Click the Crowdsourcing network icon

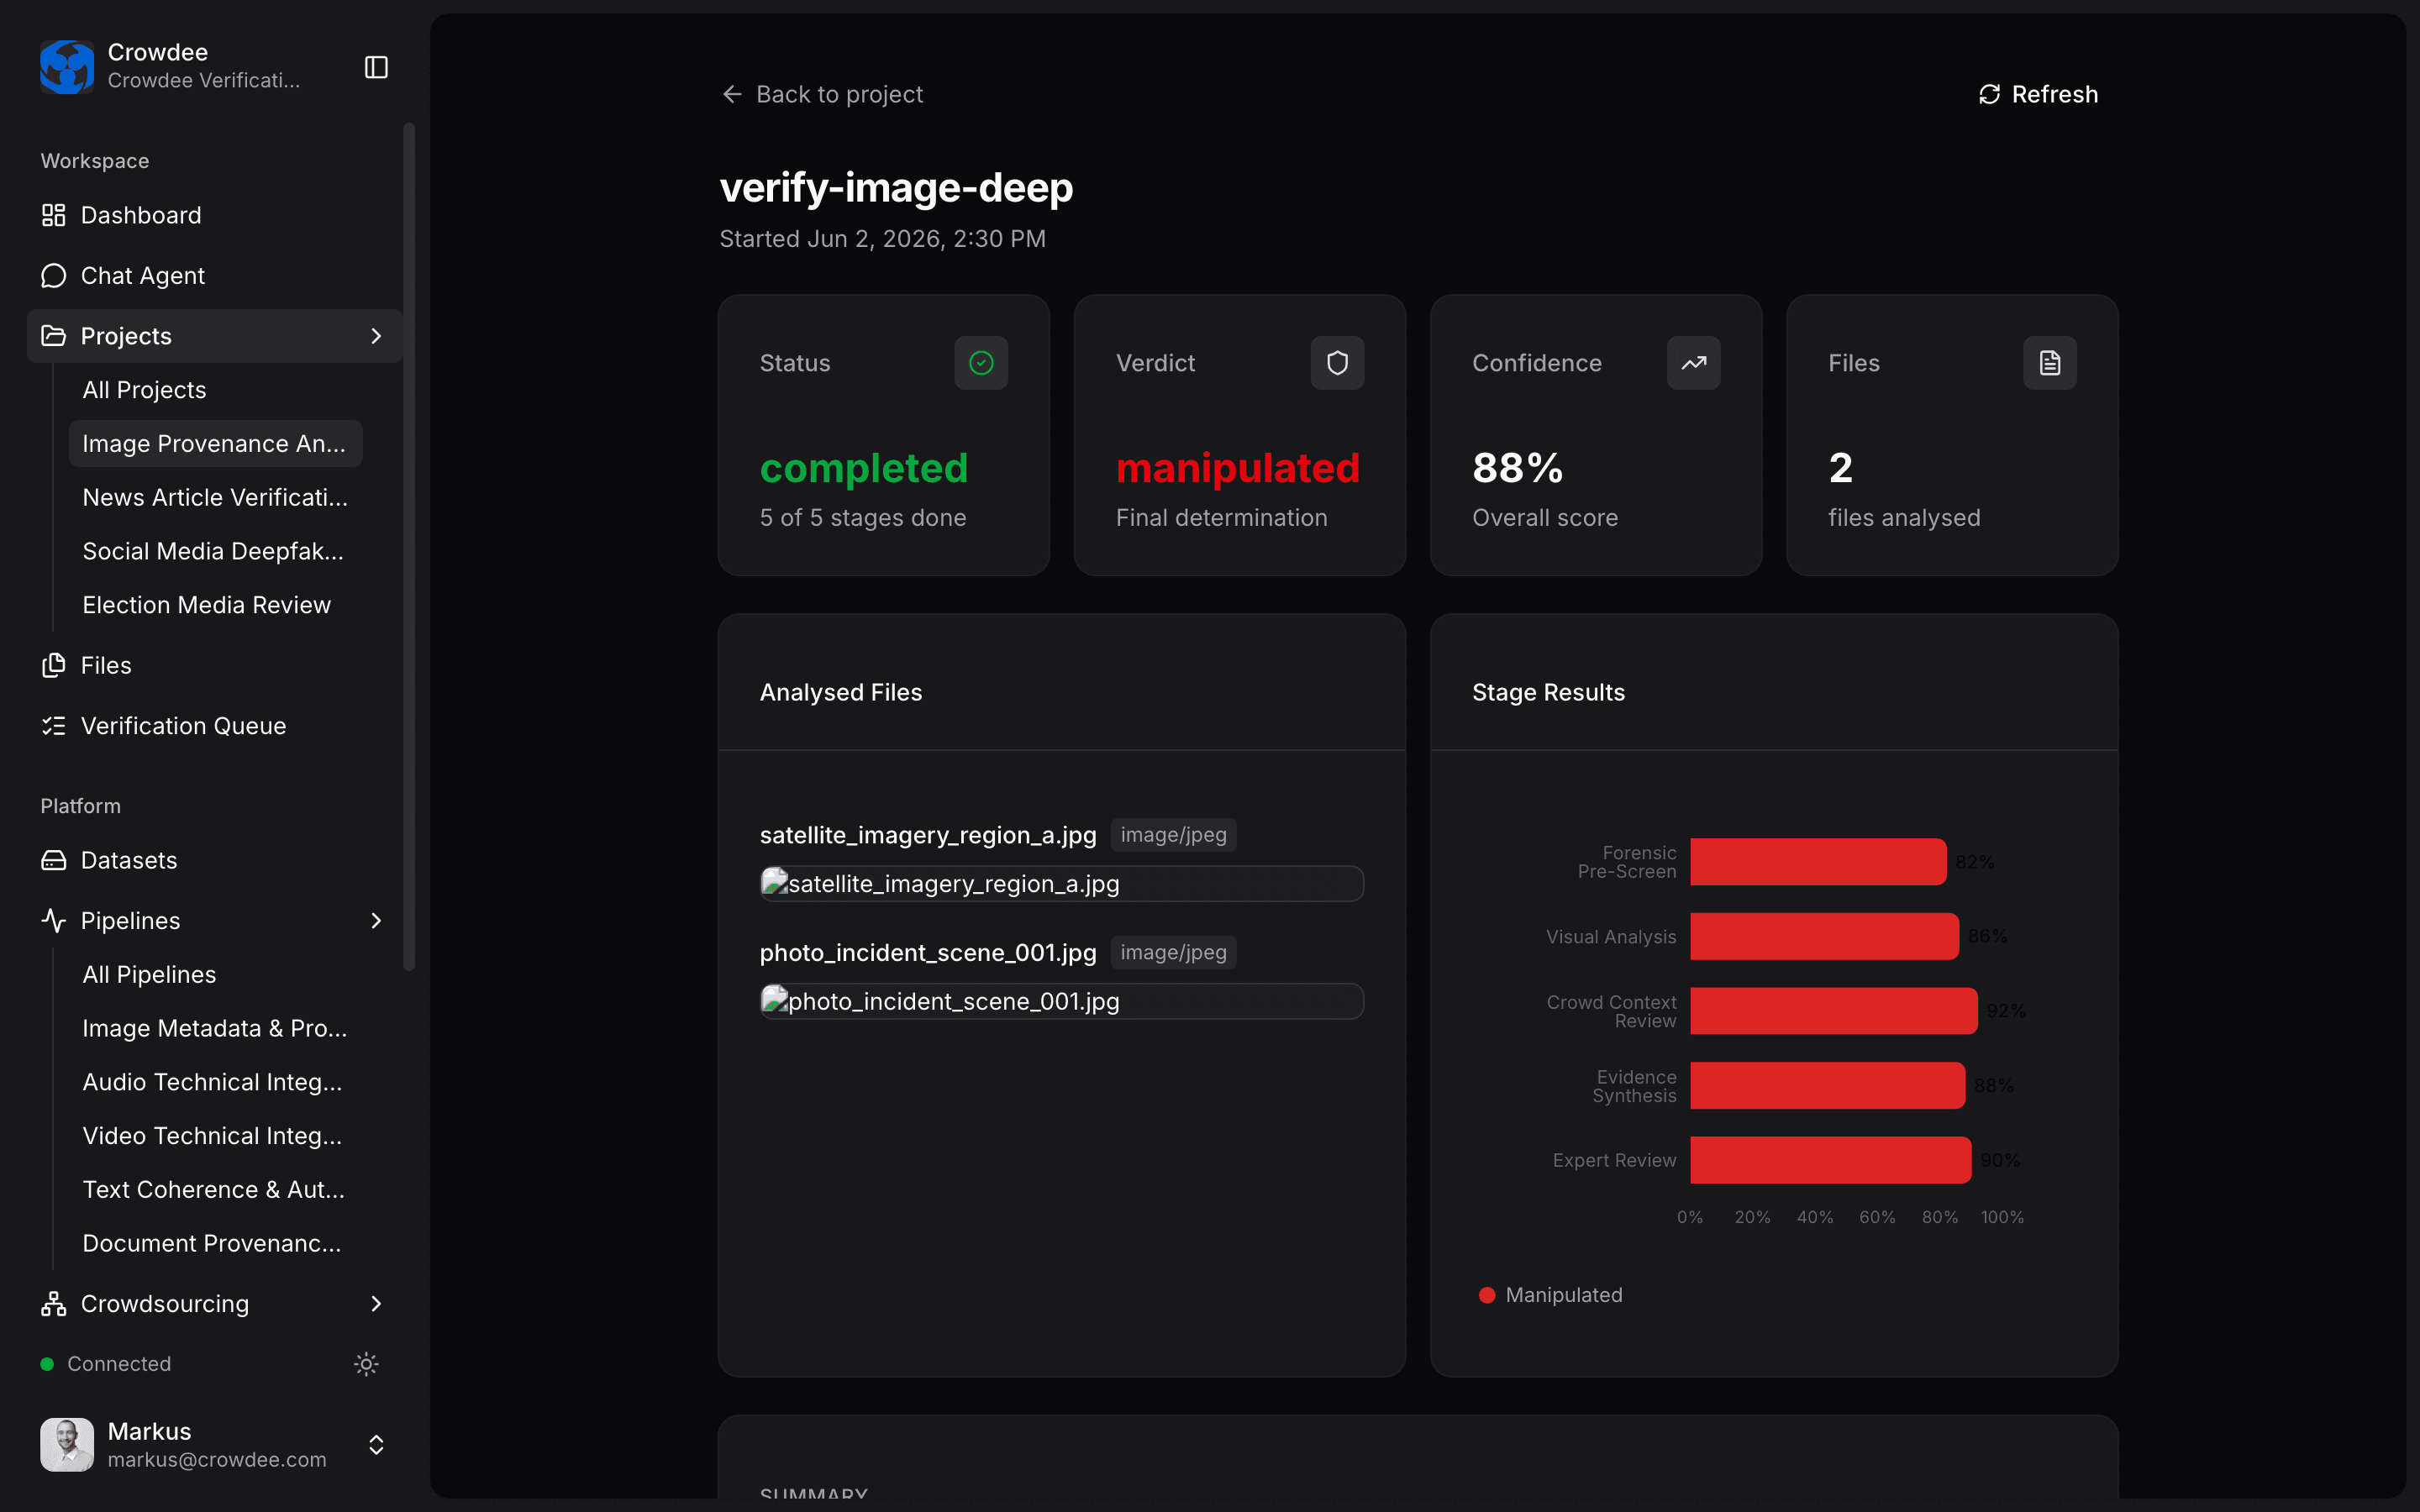pos(54,1304)
